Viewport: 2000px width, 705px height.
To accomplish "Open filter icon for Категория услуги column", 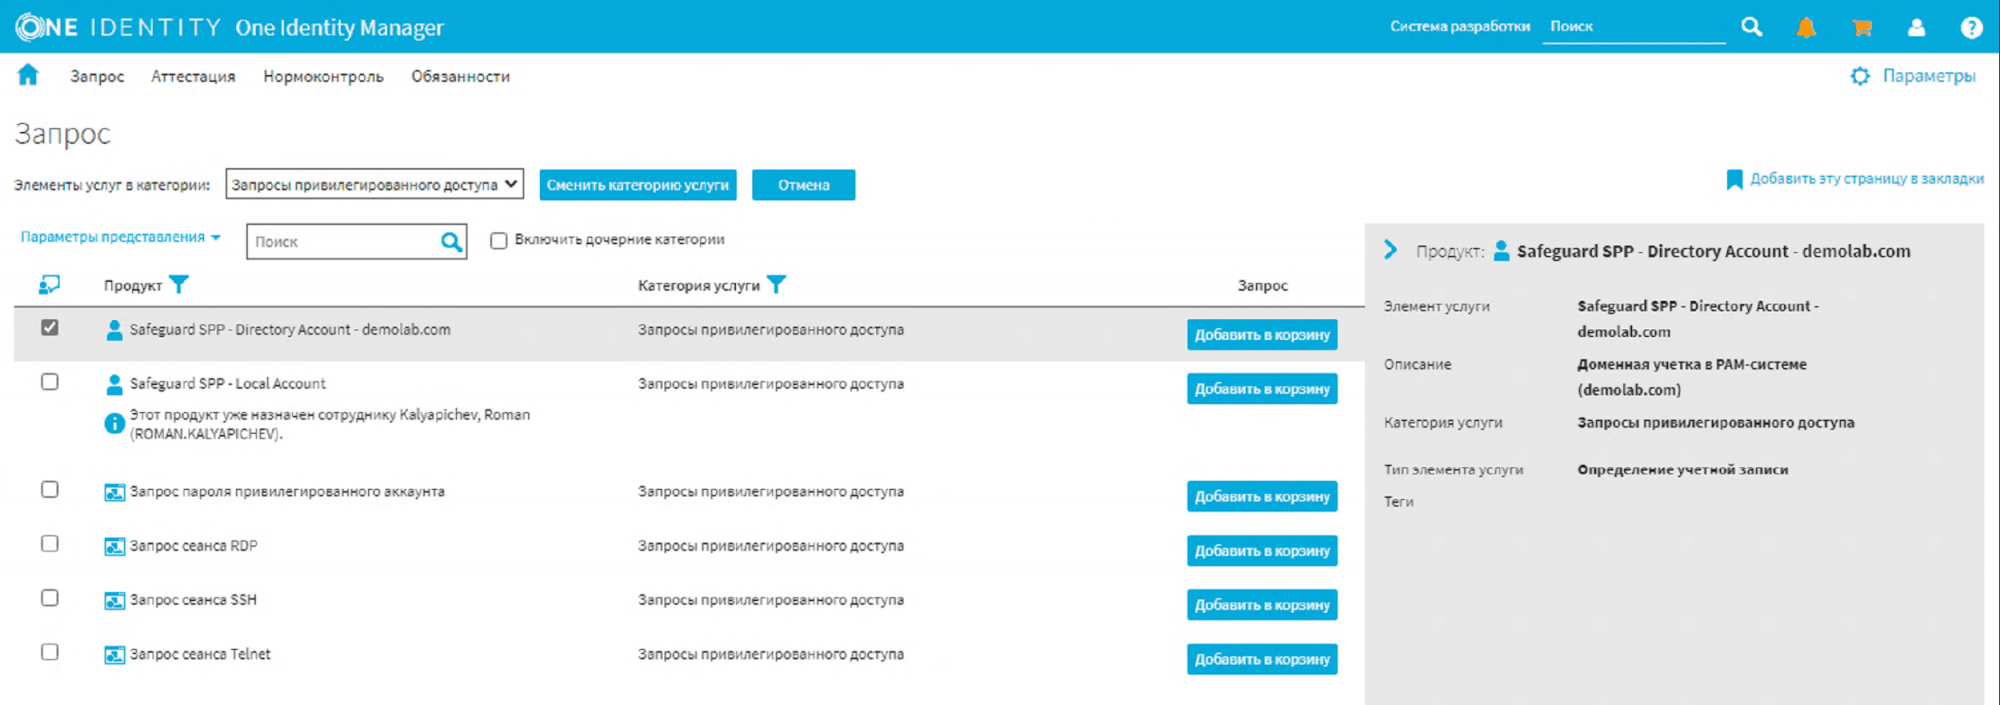I will pos(776,285).
